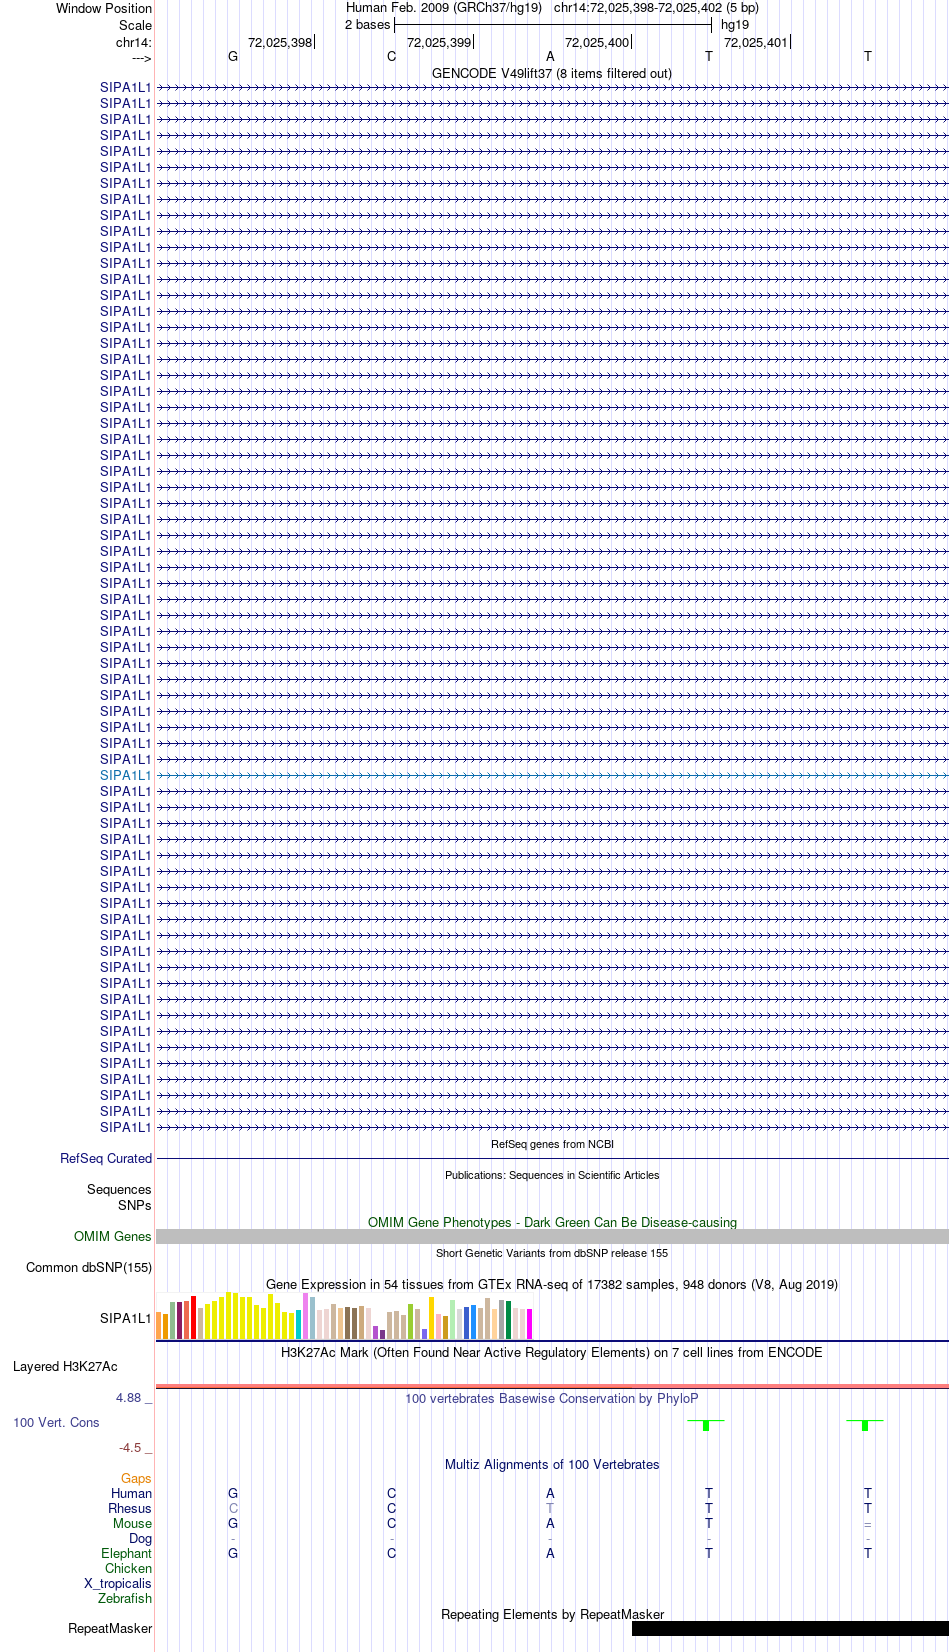Click the 2 bases scale bar
The image size is (950, 1652).
point(553,24)
